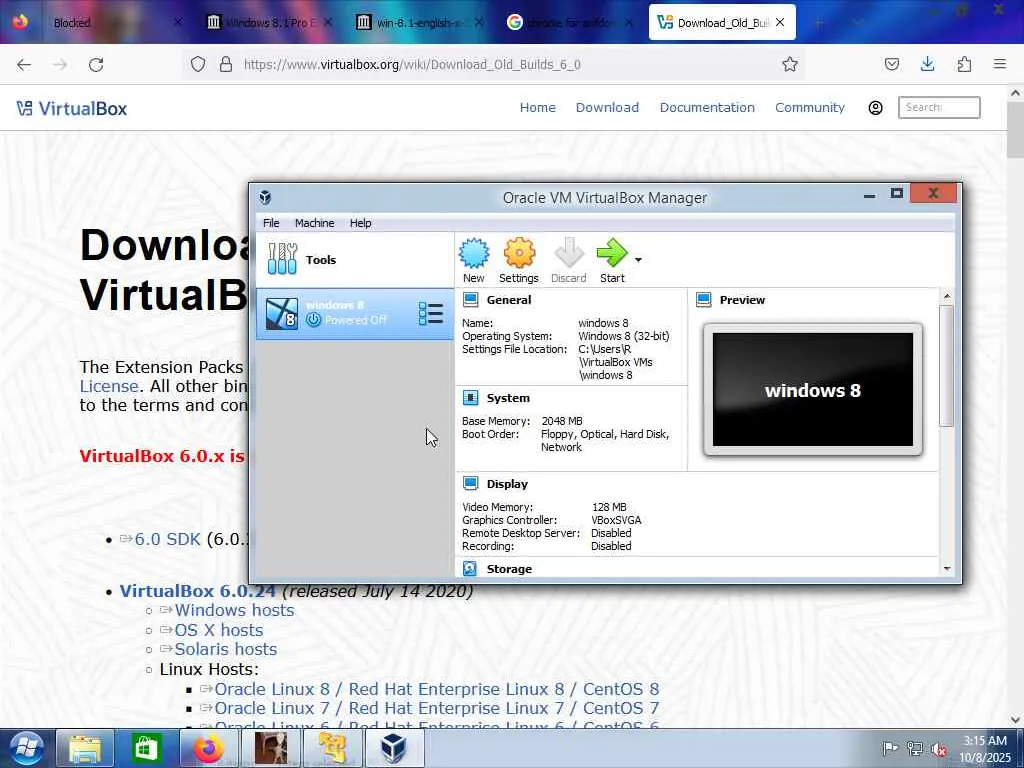Click the VirtualBox site logo
The height and width of the screenshot is (768, 1024).
coord(72,108)
